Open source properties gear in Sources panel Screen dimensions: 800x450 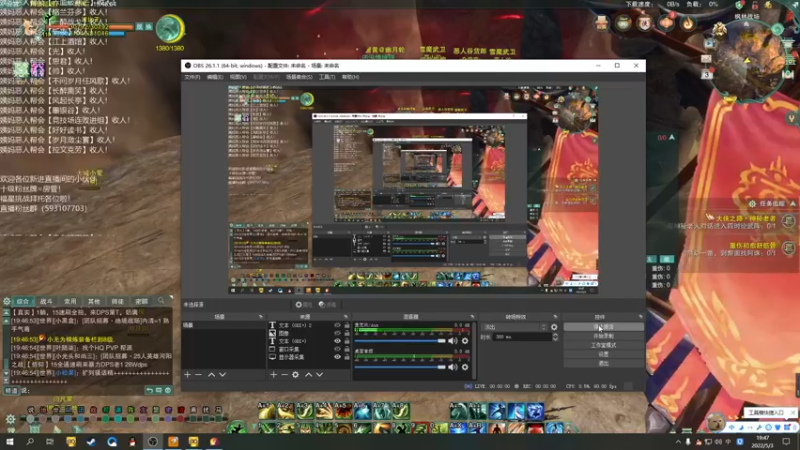point(295,374)
